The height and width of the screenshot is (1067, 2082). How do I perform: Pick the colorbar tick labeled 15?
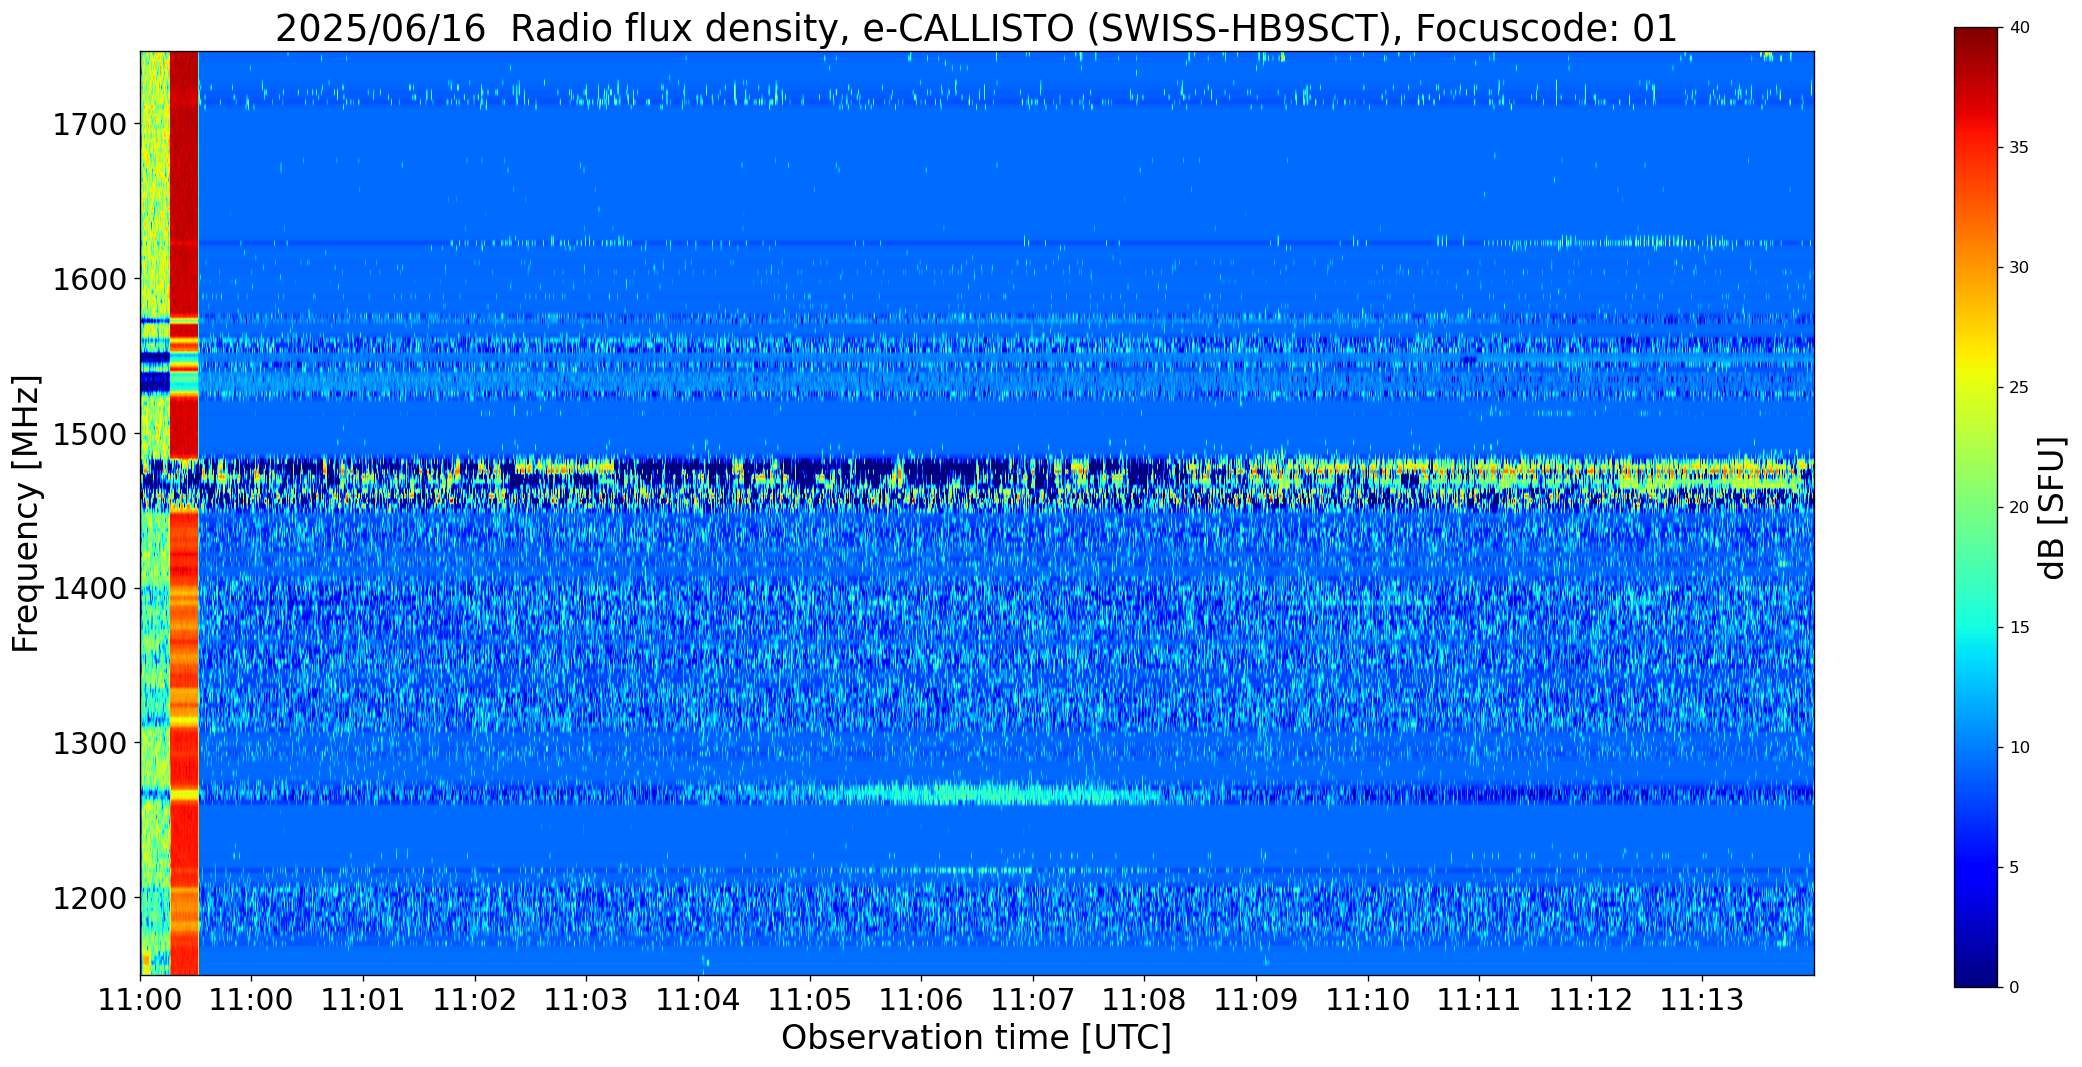tap(2019, 628)
